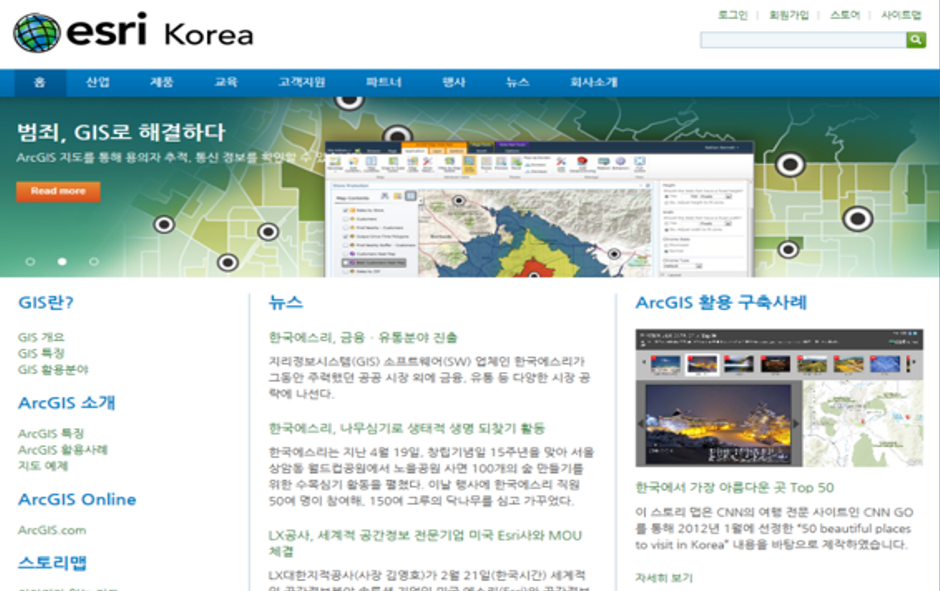Viewport: 940px width, 591px height.
Task: Click the esri globe logo
Action: 37,33
